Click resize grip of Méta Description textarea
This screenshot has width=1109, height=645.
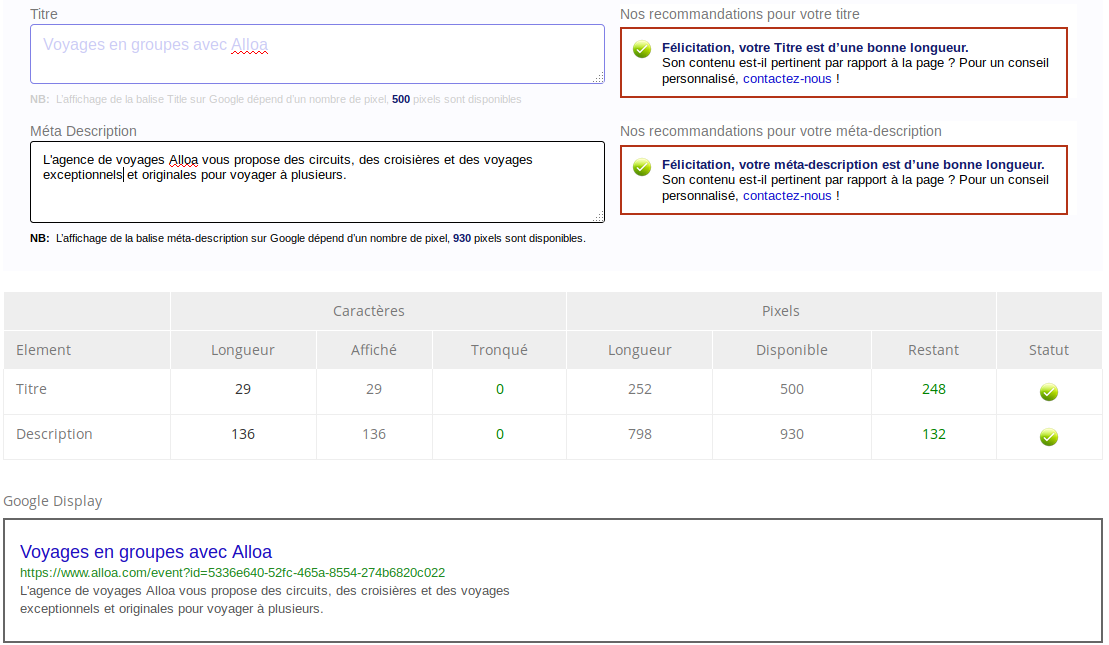tap(599, 216)
